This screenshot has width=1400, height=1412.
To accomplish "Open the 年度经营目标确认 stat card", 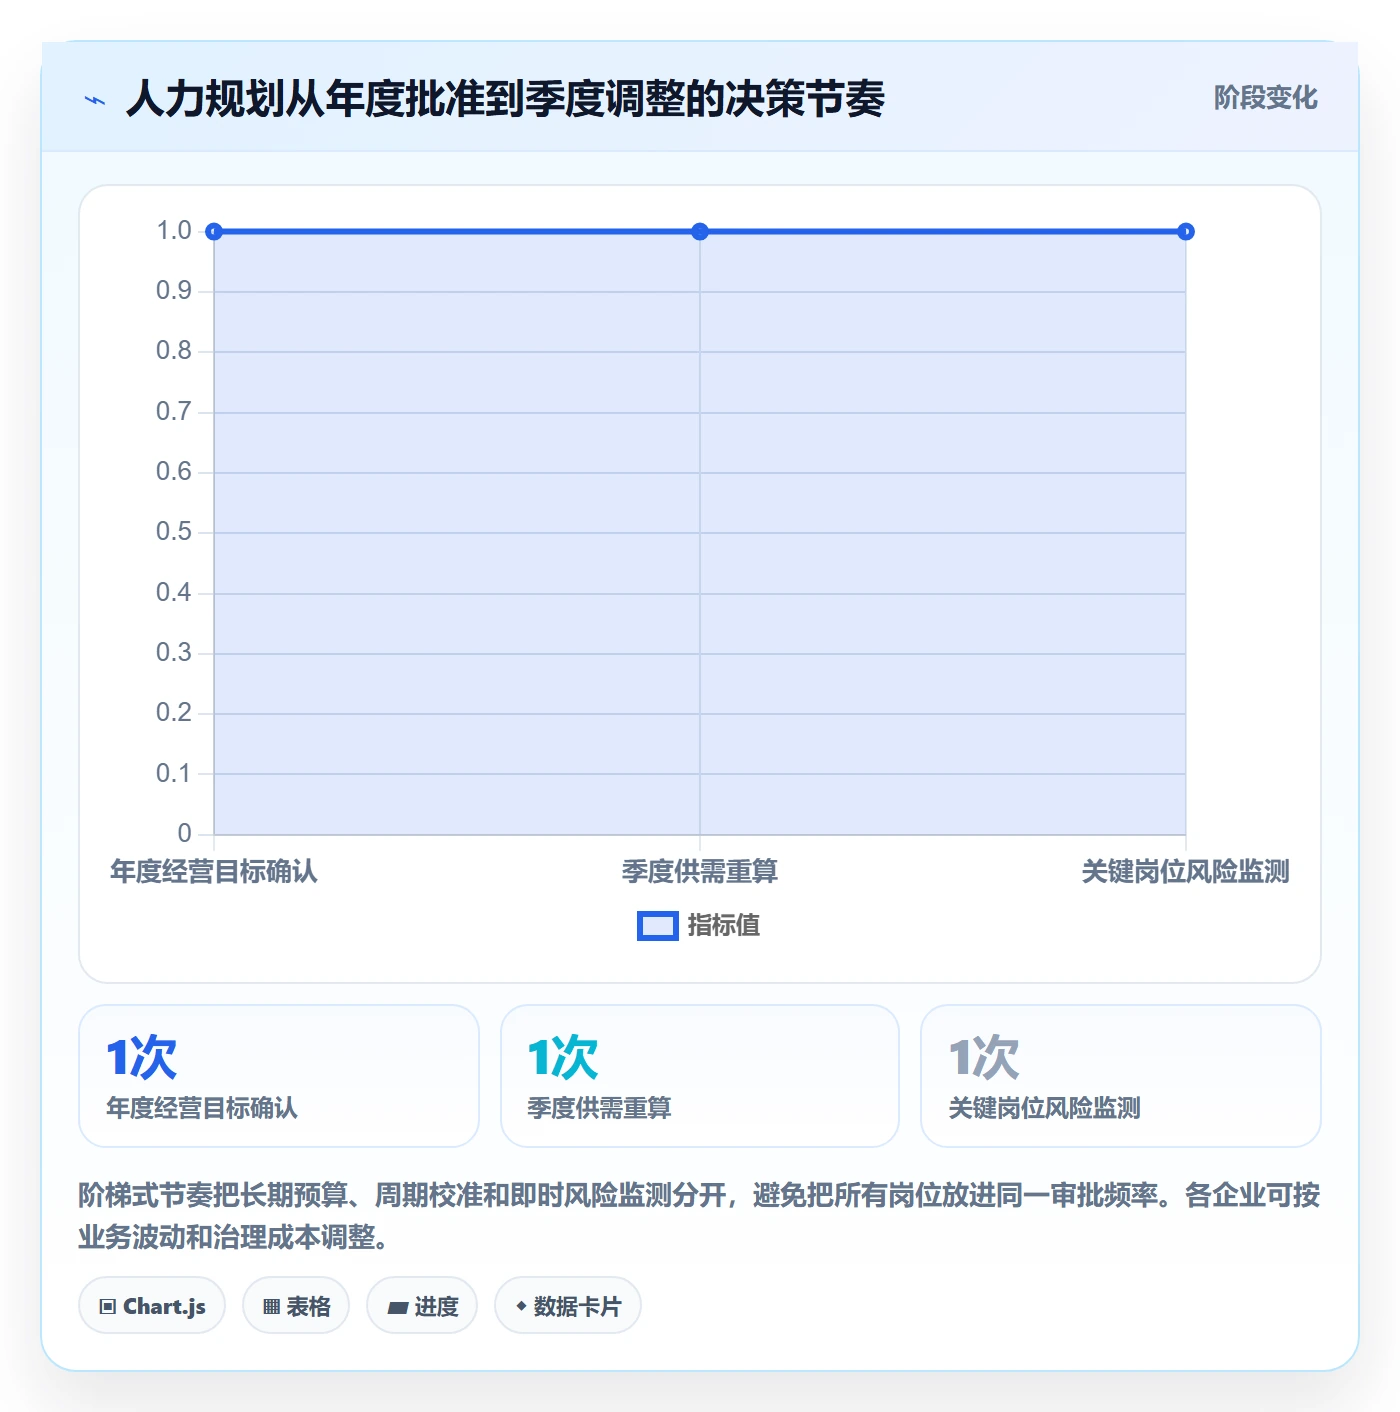I will (x=279, y=1076).
